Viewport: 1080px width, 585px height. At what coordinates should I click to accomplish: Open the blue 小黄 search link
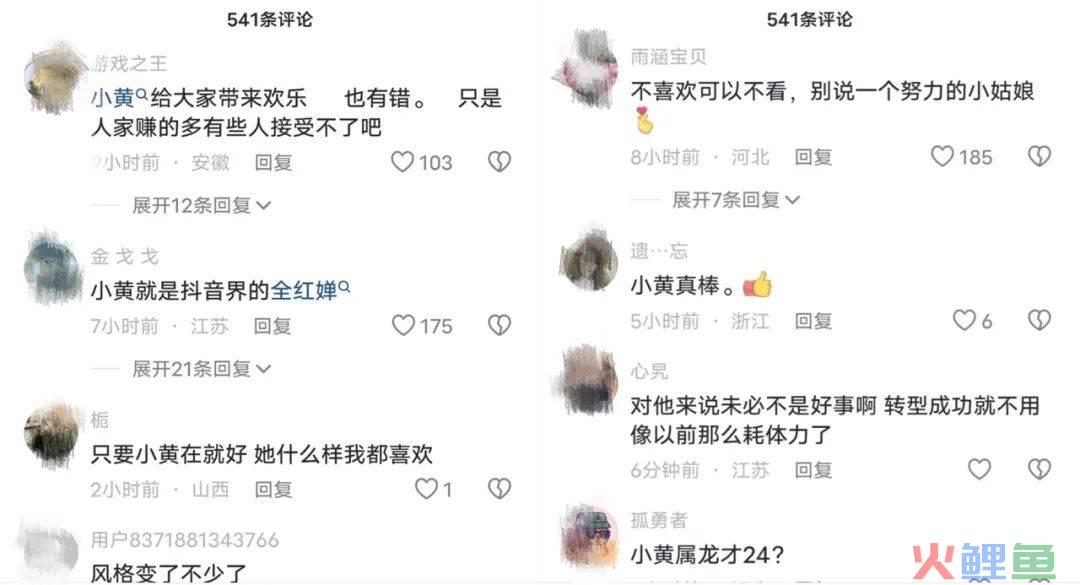(119, 98)
